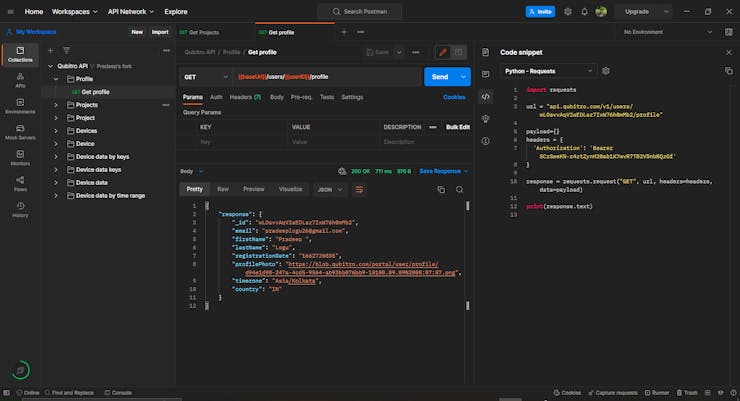Open the Flows sidebar section
The height and width of the screenshot is (401, 740).
click(x=20, y=184)
